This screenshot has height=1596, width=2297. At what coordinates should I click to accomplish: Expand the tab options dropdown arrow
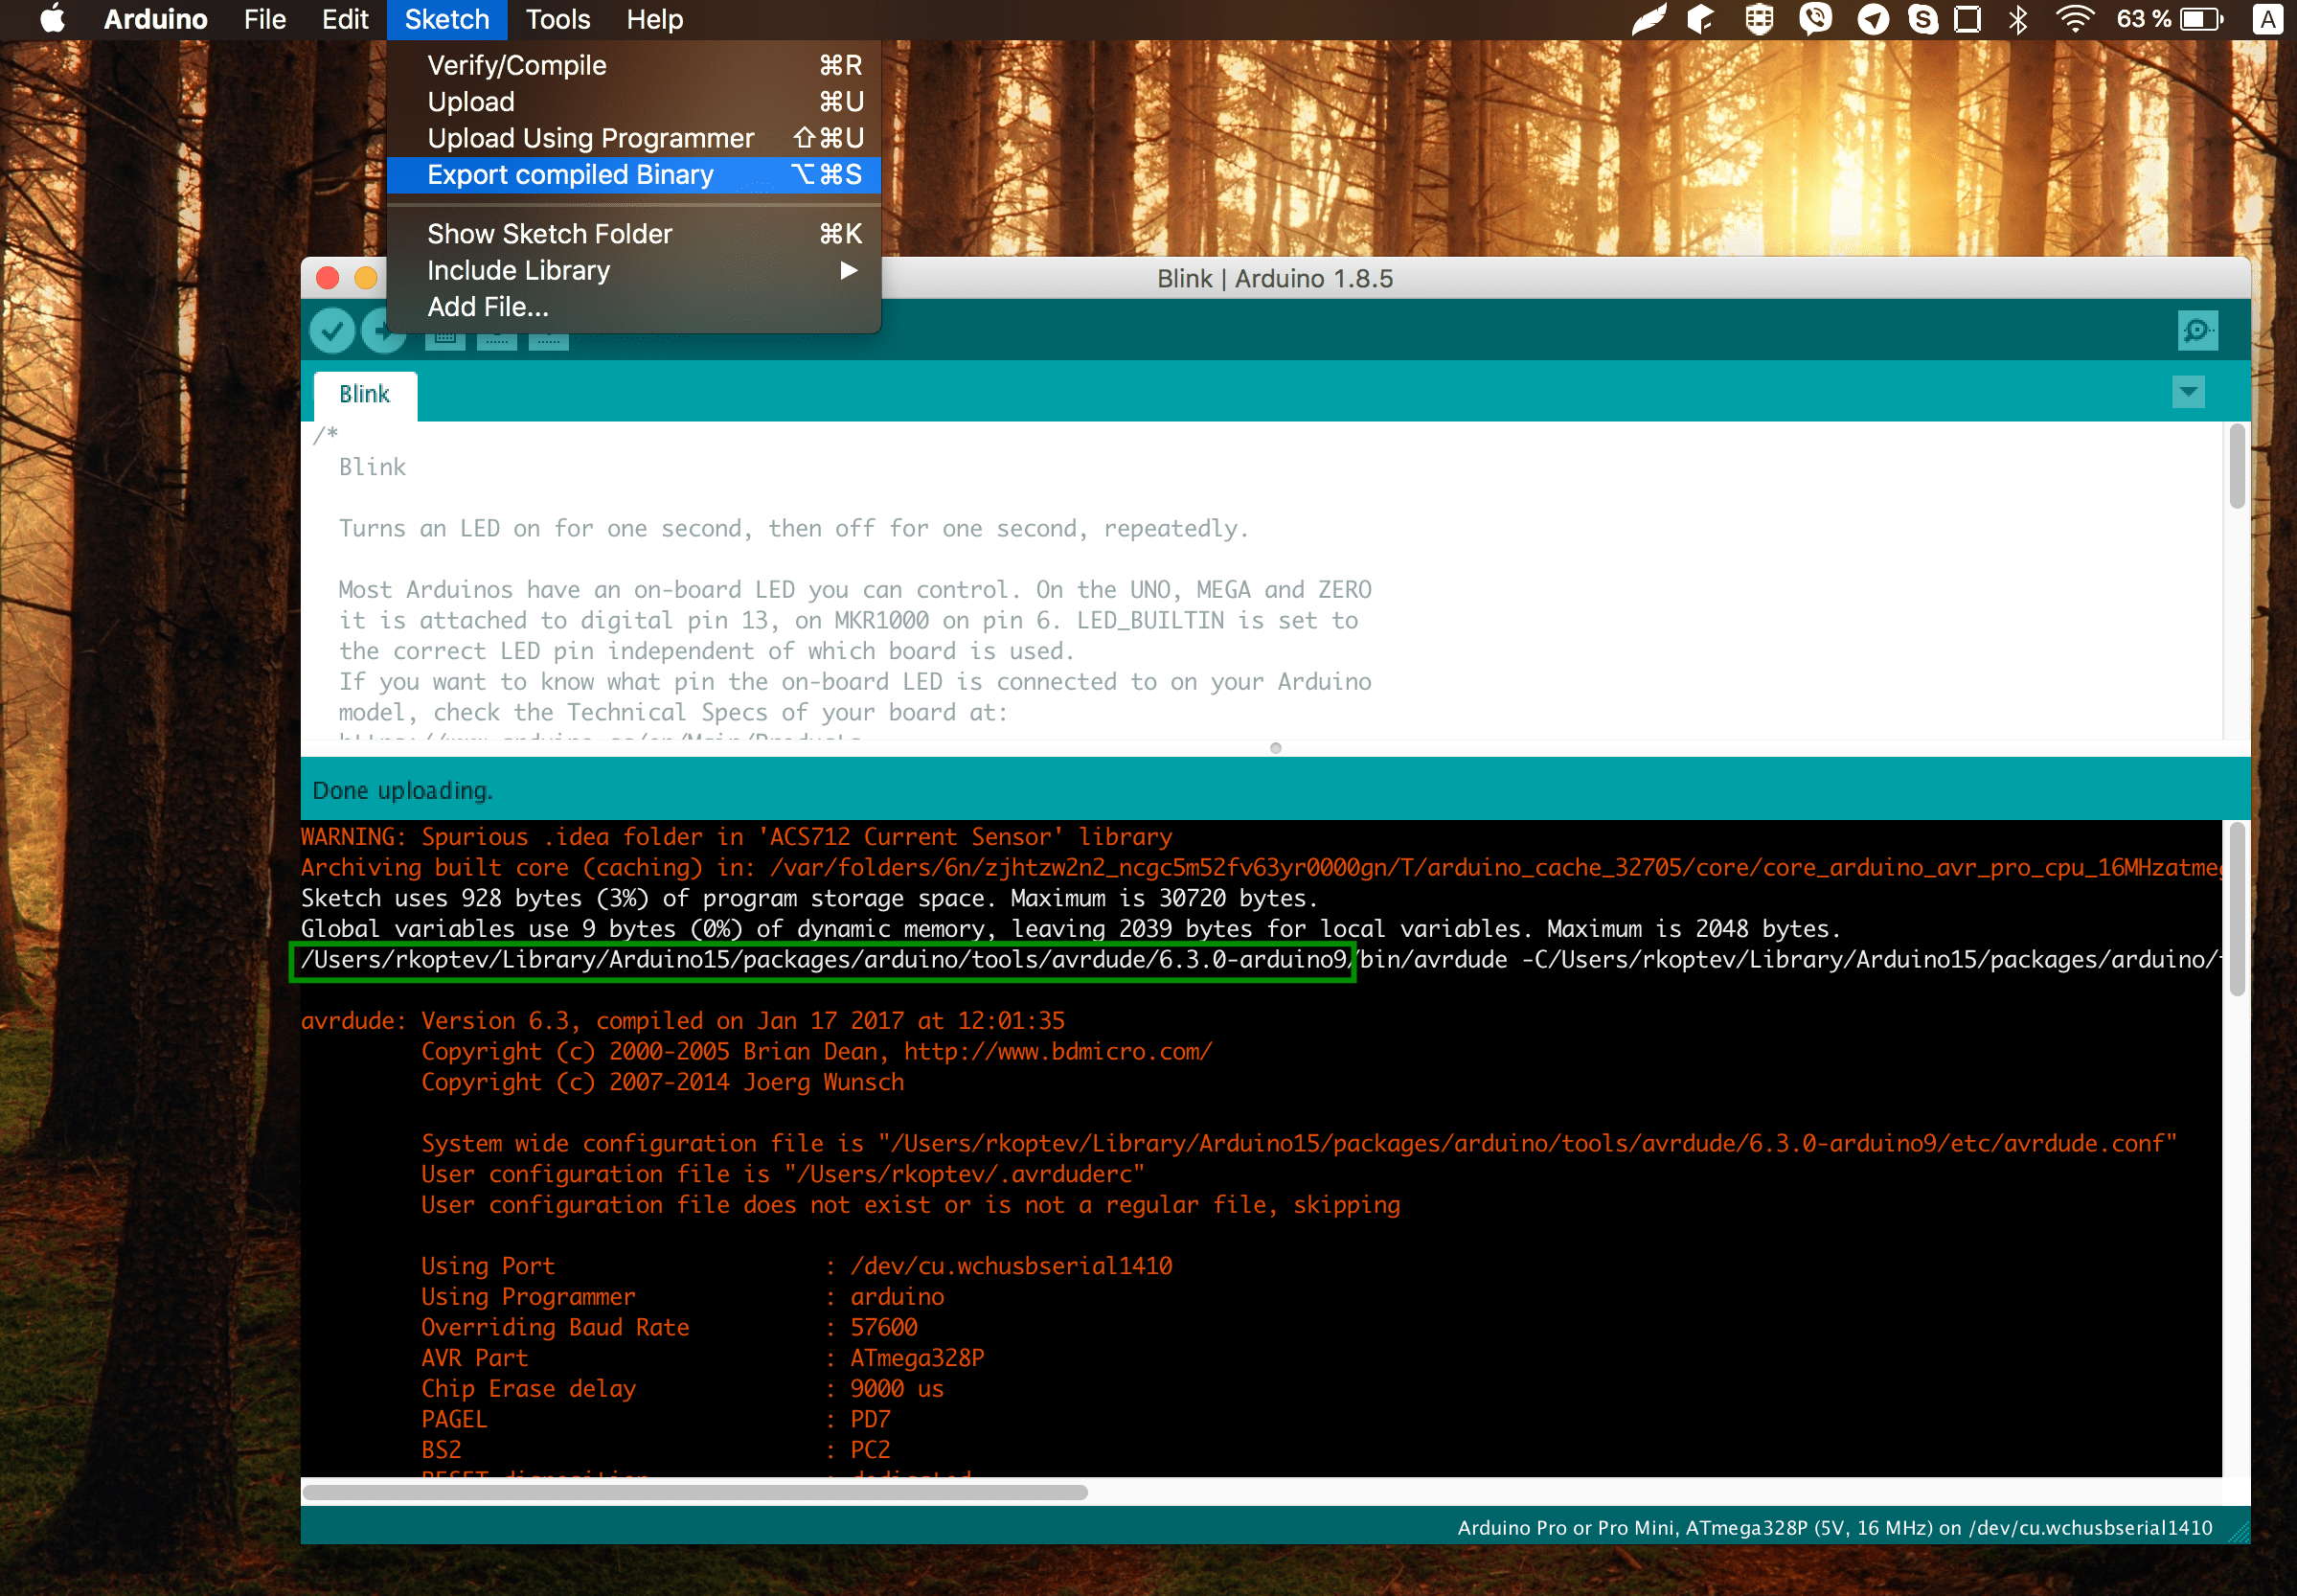click(2188, 392)
